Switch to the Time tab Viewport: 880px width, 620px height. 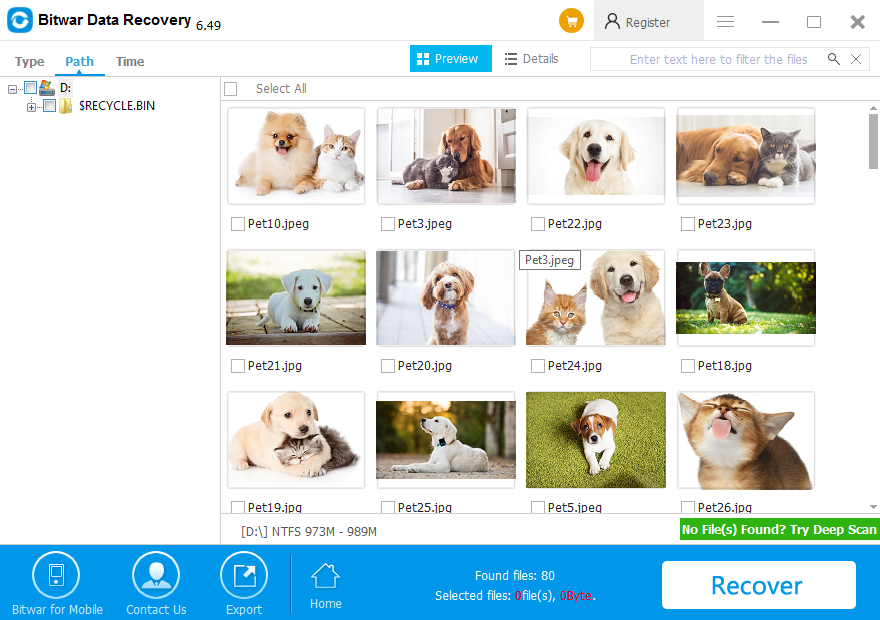130,62
